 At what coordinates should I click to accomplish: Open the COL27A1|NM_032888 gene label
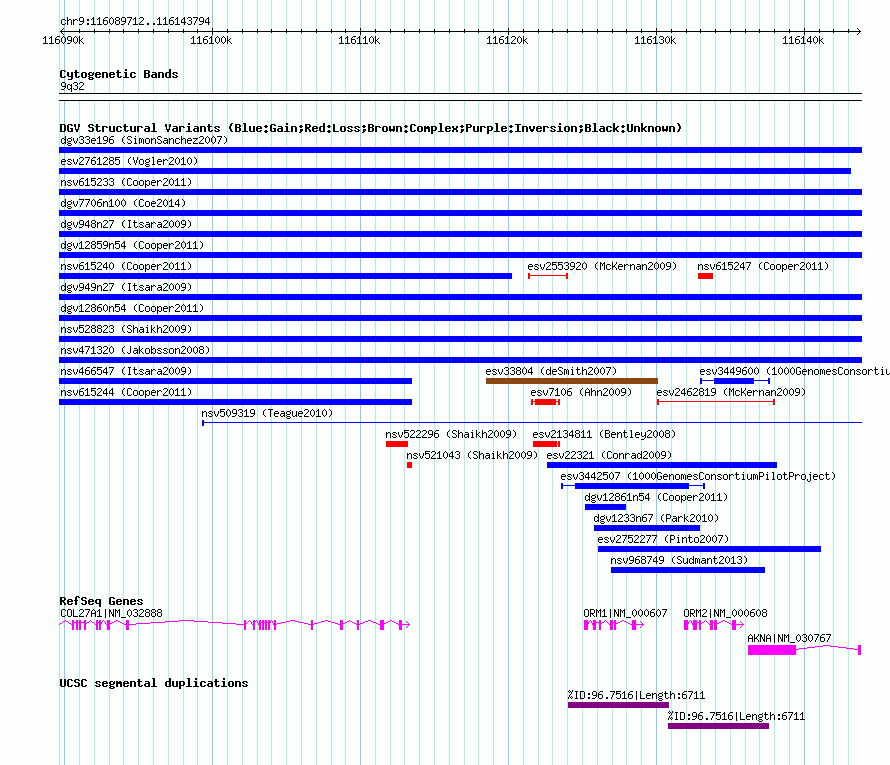coord(111,613)
